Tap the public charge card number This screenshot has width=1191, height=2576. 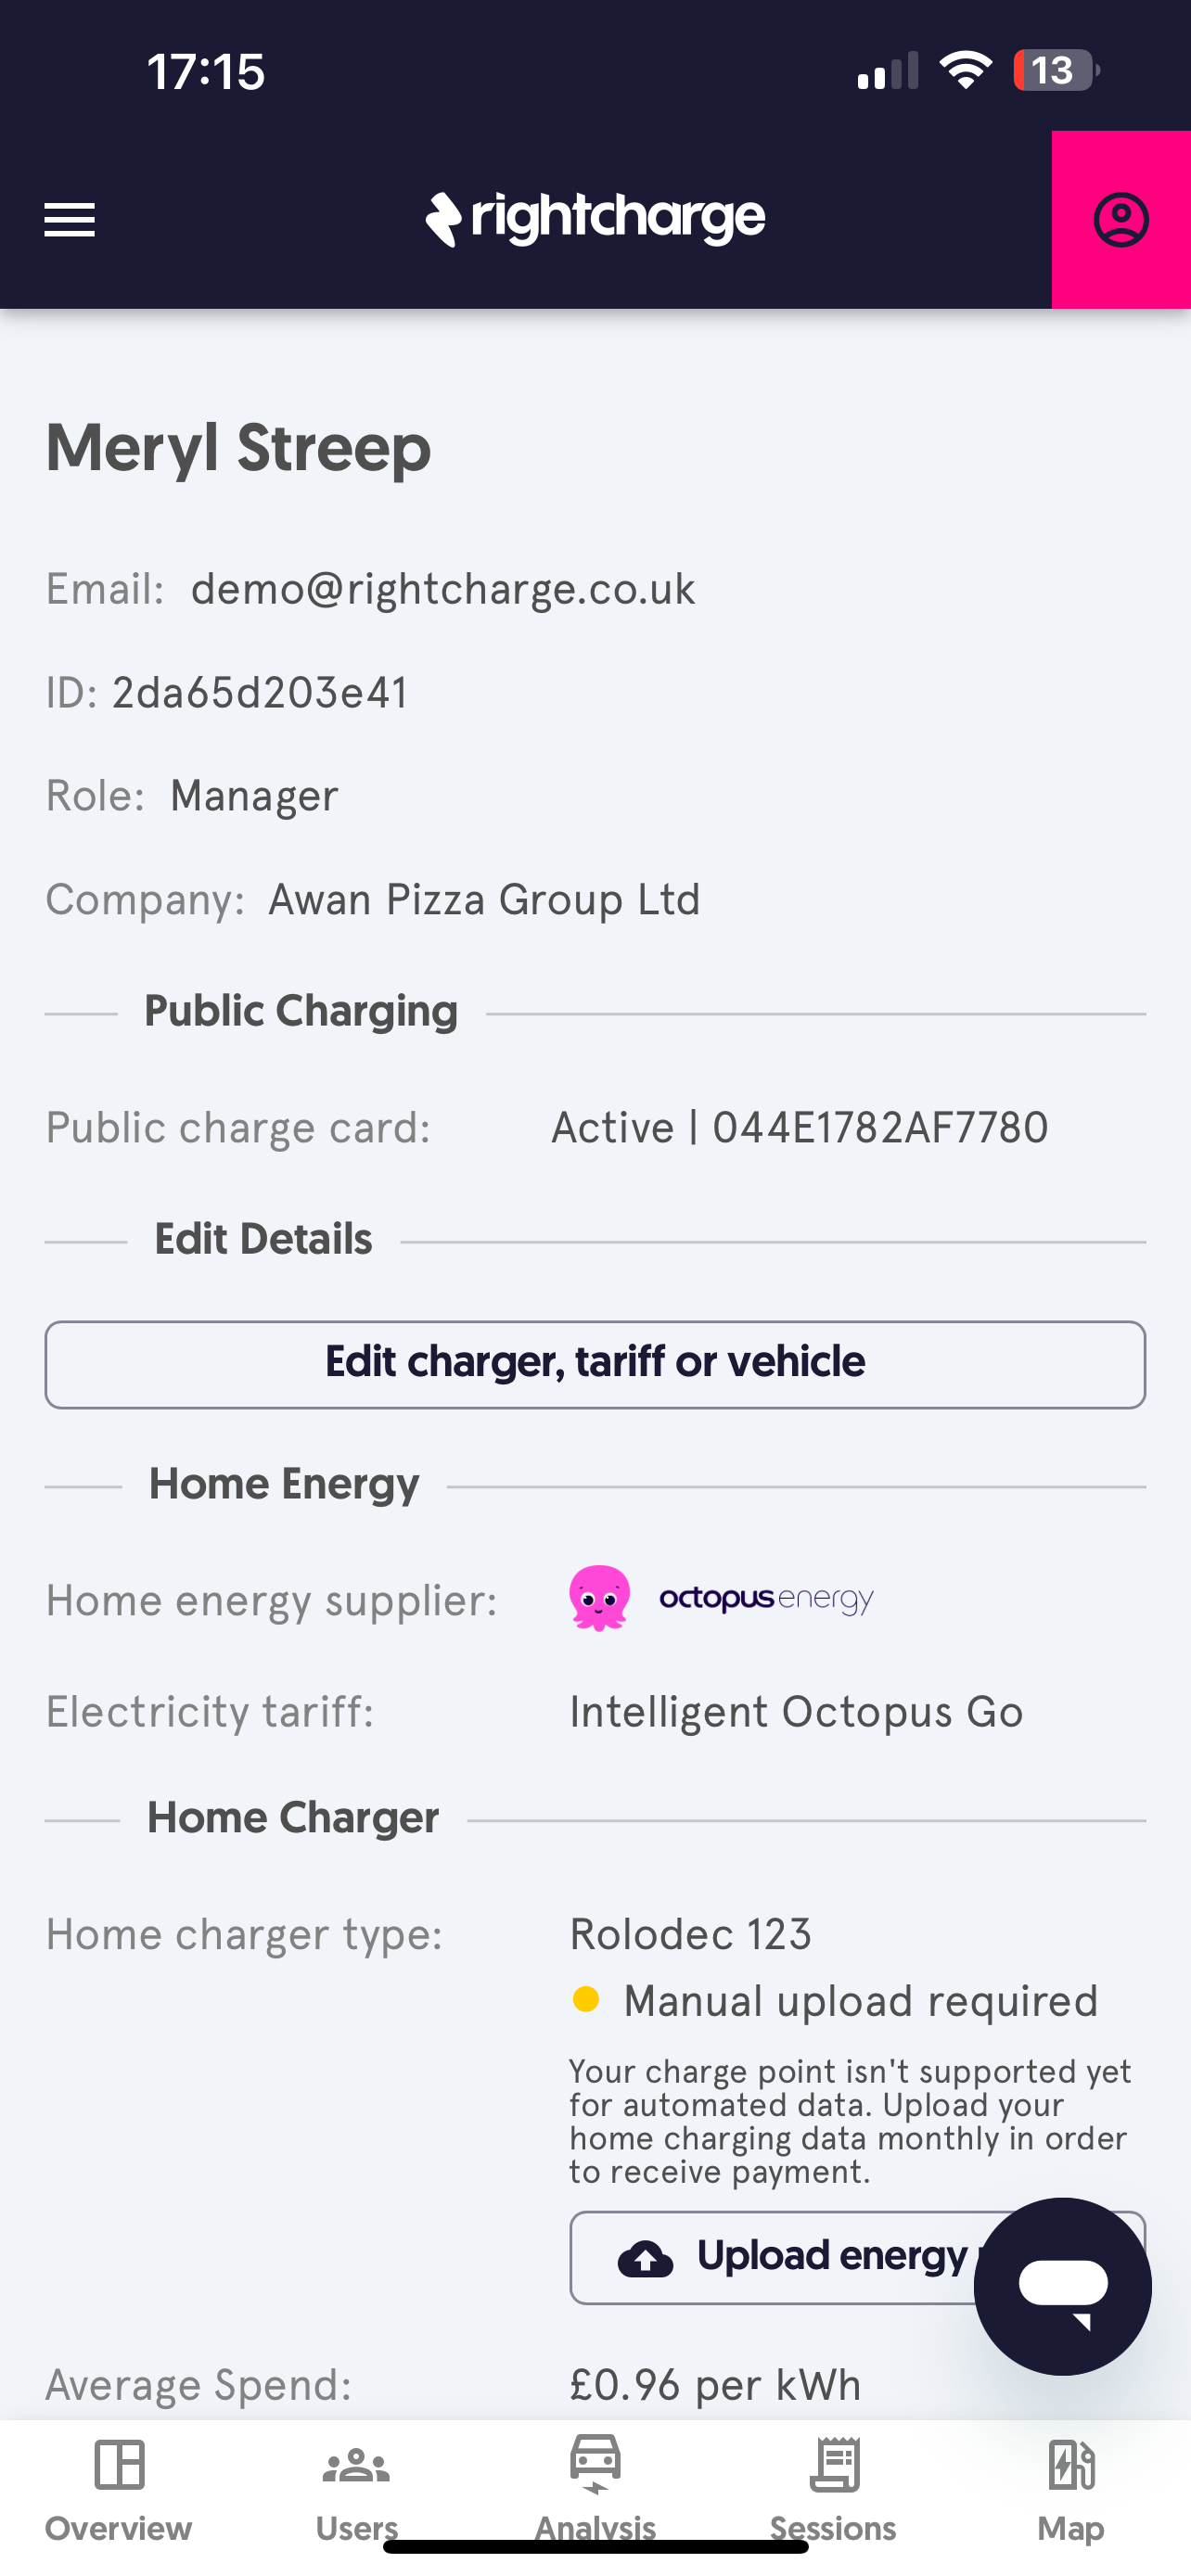[x=880, y=1128]
